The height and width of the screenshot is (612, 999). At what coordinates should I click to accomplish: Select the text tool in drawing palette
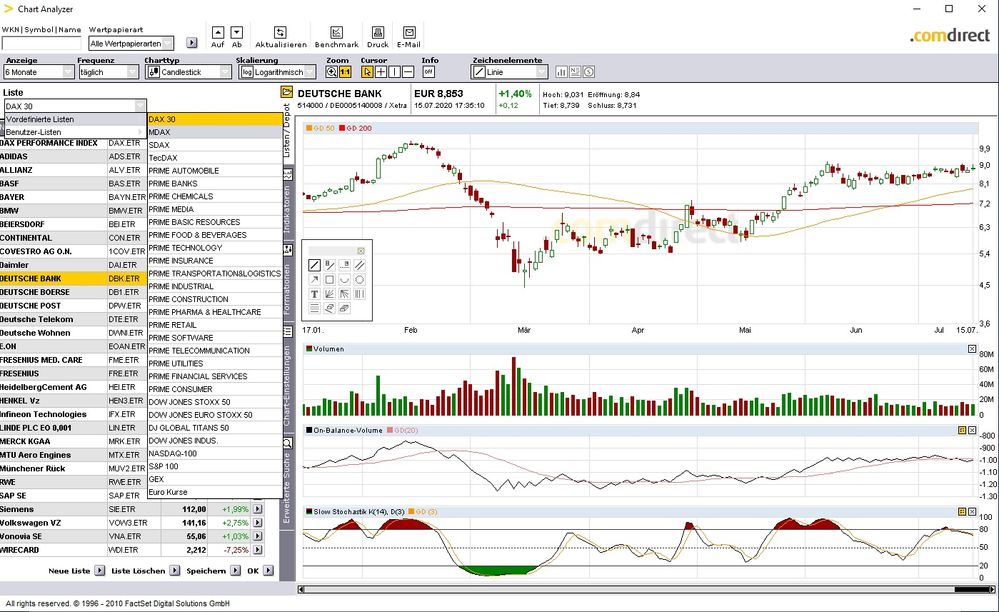pyautogui.click(x=314, y=294)
